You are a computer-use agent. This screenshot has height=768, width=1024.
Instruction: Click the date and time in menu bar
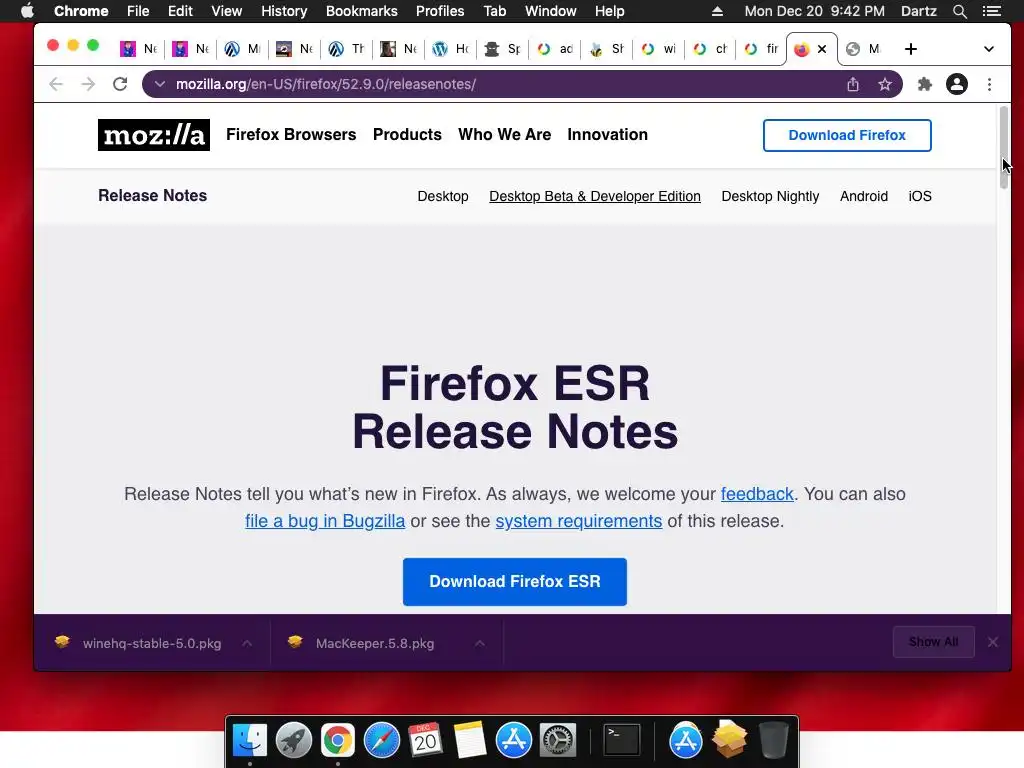(x=814, y=11)
